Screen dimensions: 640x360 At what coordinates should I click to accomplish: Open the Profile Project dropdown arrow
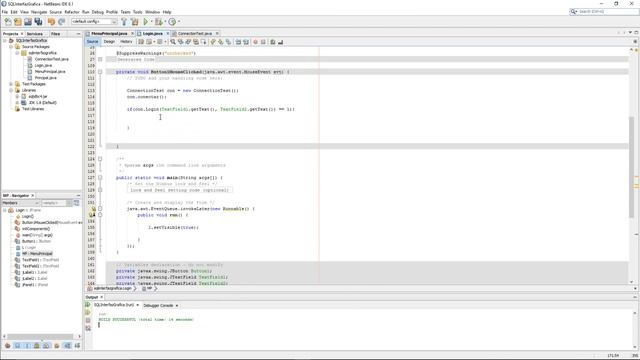point(179,22)
